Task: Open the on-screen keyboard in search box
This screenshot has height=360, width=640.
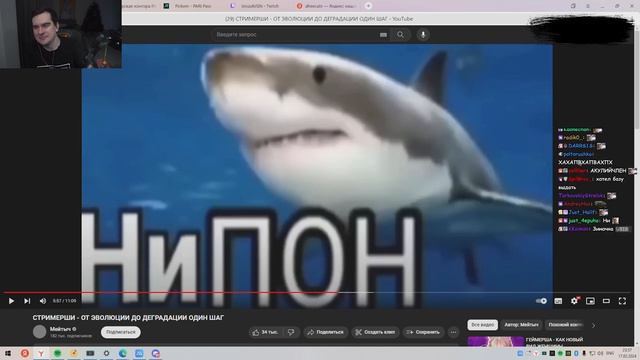Action: click(383, 35)
